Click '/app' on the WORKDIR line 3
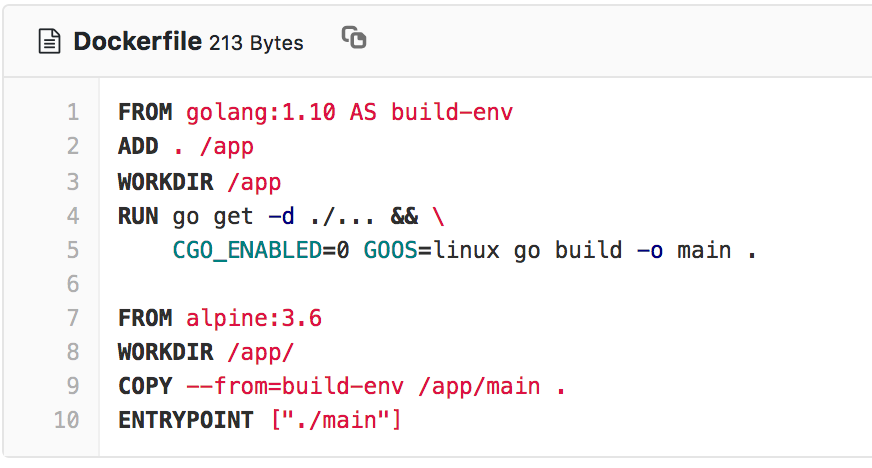 [x=254, y=183]
